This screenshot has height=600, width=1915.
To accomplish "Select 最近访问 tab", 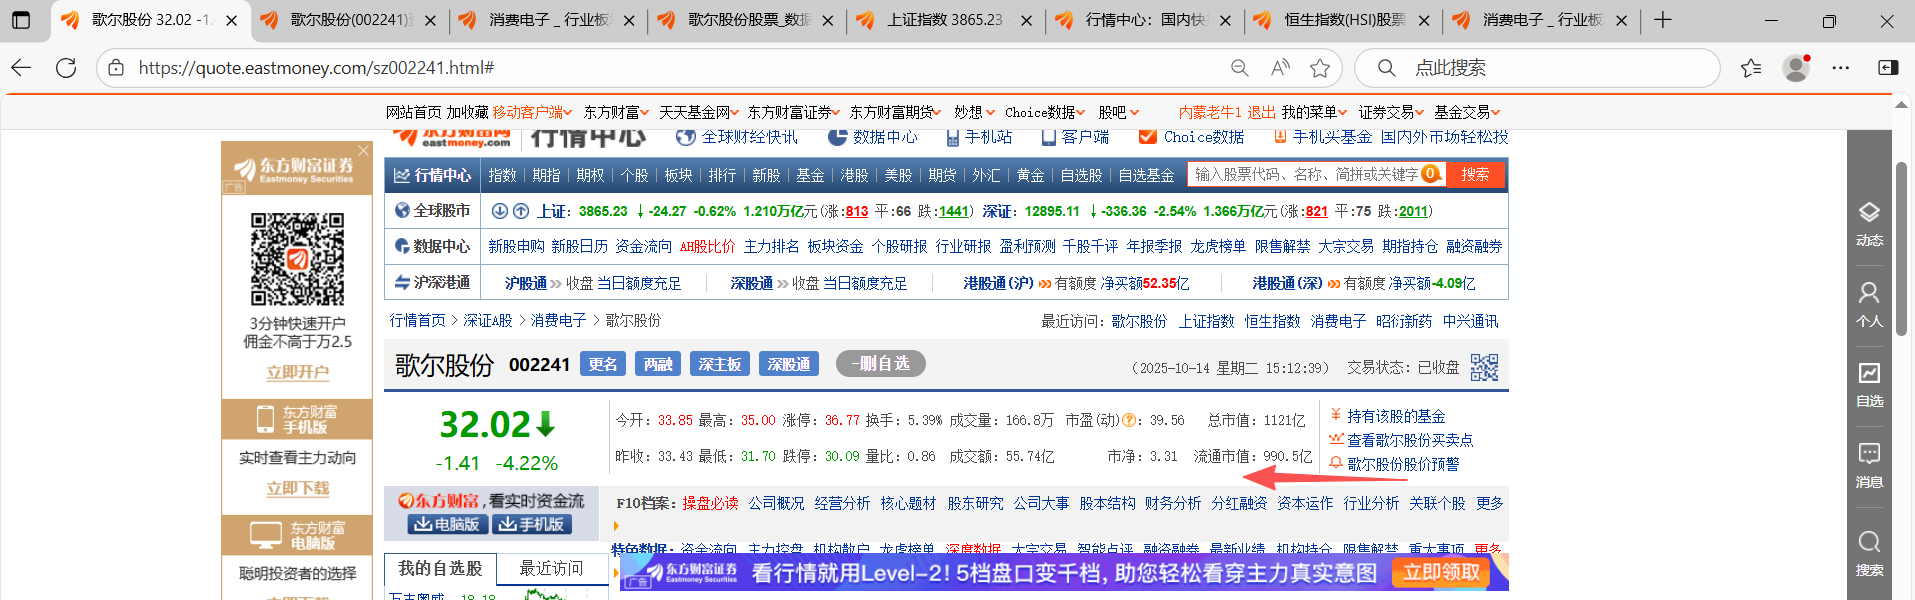I will click(551, 568).
